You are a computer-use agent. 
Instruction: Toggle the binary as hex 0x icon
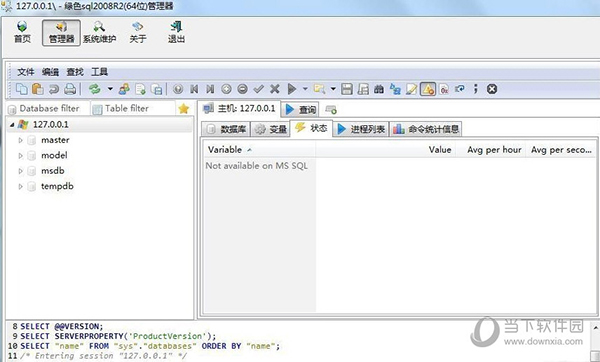(x=444, y=89)
